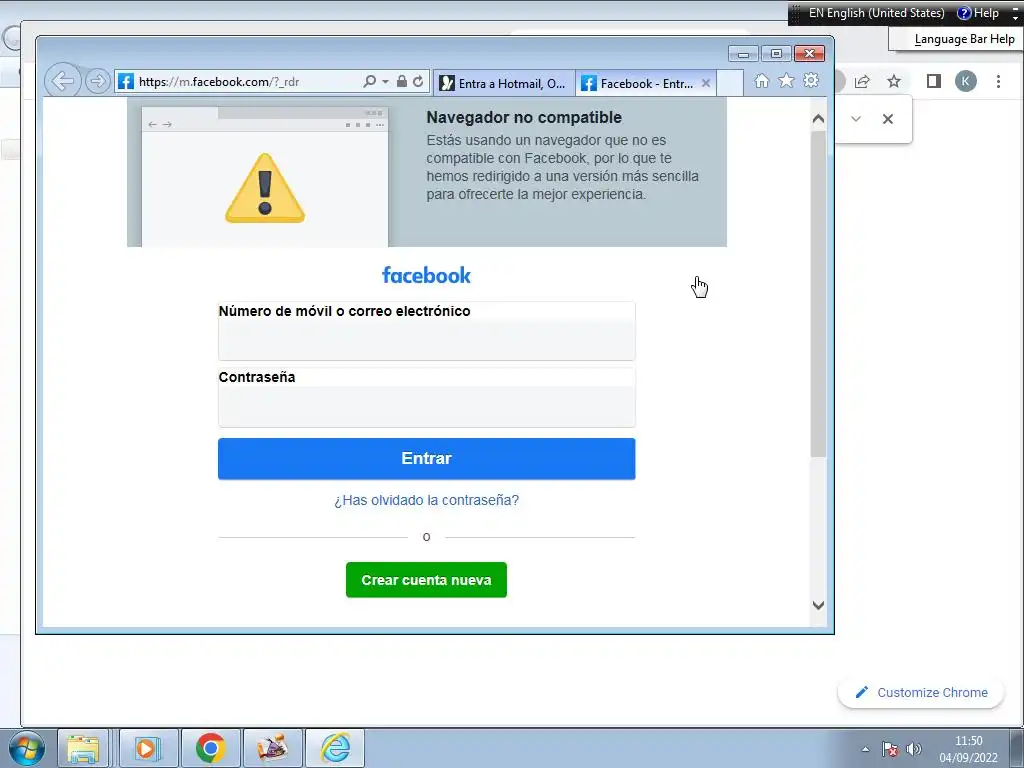Toggle the Chrome side panel icon
Viewport: 1024px width, 768px height.
click(934, 81)
